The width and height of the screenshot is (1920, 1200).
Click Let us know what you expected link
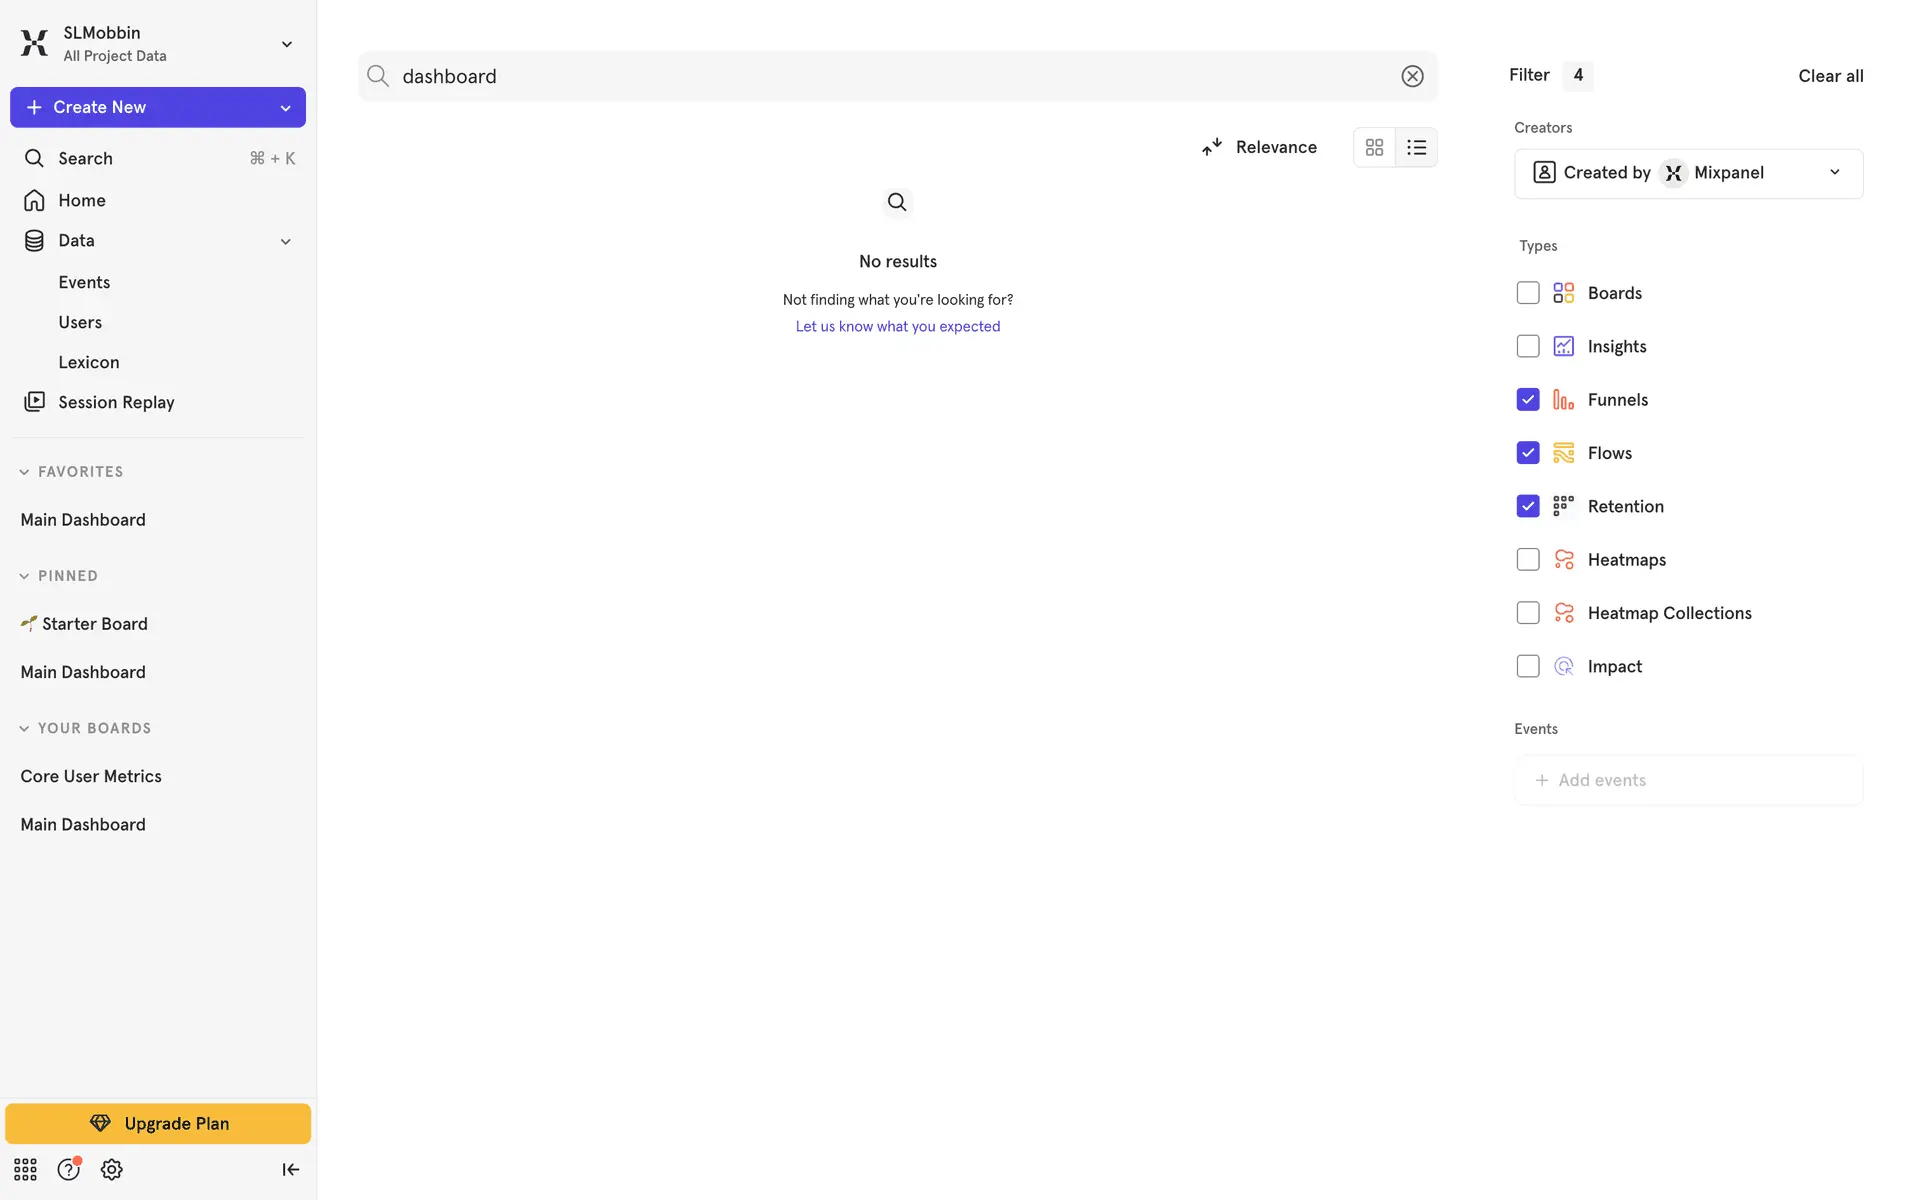coord(897,327)
